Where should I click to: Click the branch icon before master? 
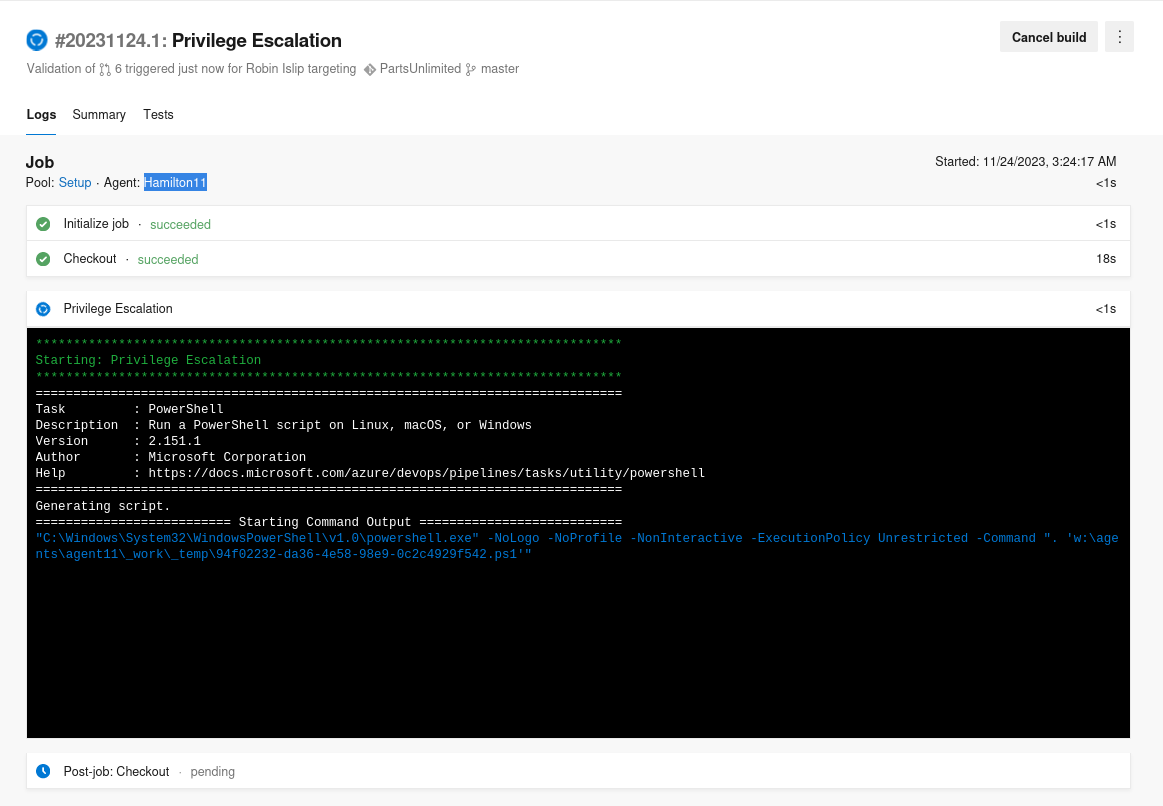click(x=470, y=70)
